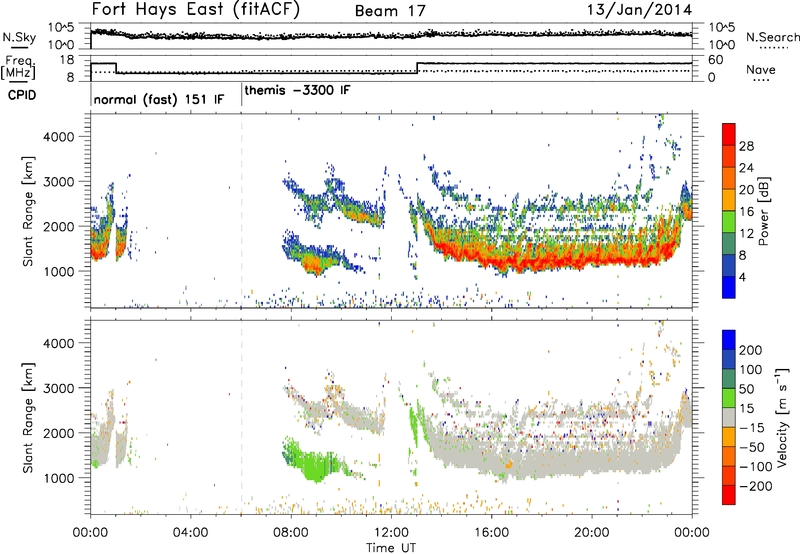Click the 'Fort Hays East (fitACF)' title

(196, 10)
